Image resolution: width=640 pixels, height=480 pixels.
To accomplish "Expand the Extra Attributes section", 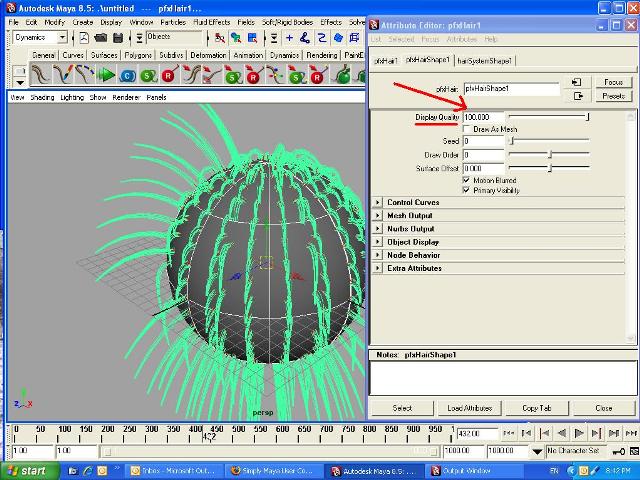I will [x=378, y=268].
